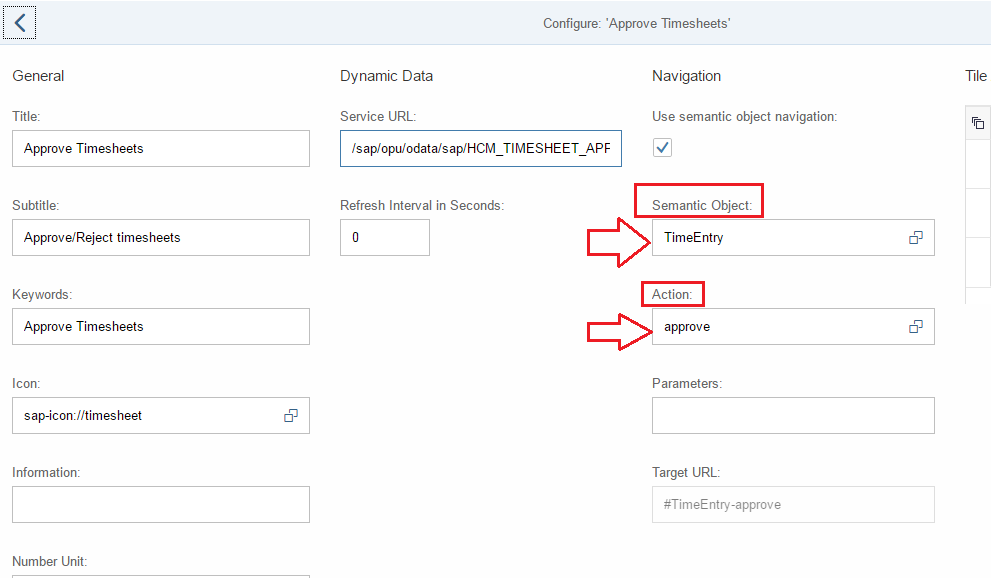Open value help for Icon field
991x578 pixels.
(291, 416)
